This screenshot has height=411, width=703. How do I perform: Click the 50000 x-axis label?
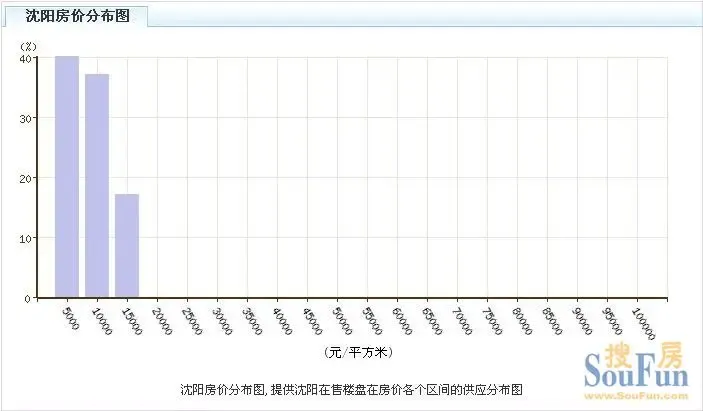pyautogui.click(x=342, y=321)
